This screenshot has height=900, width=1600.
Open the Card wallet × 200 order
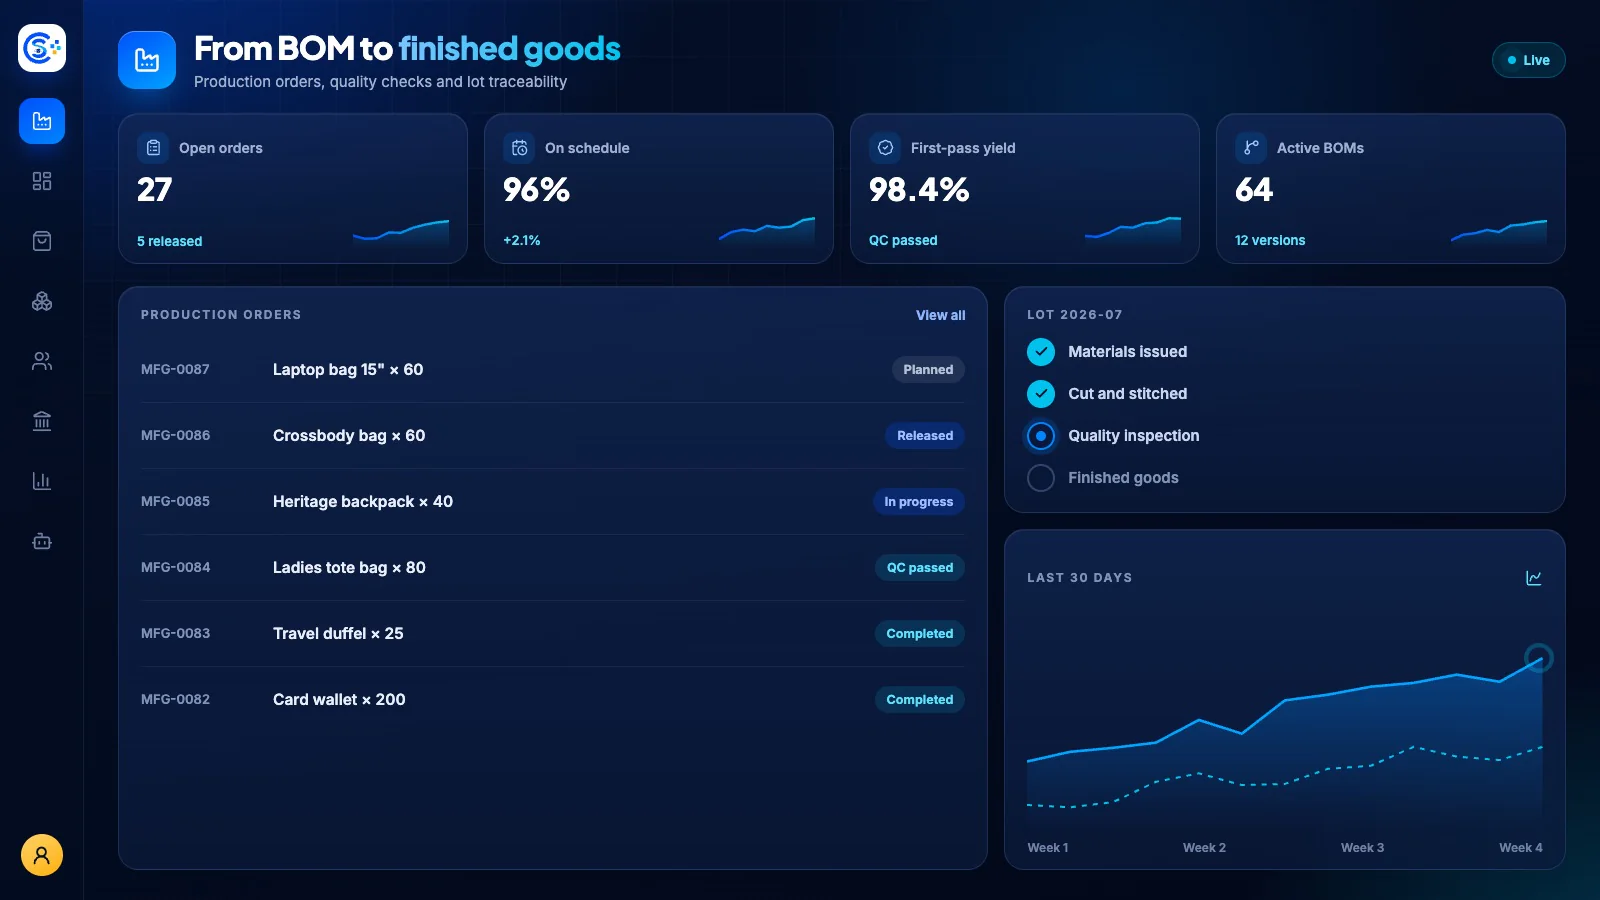(x=339, y=699)
